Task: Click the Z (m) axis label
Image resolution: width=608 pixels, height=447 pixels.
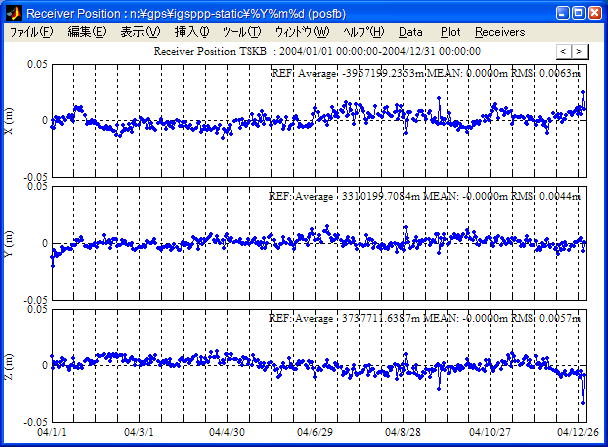Action: pyautogui.click(x=9, y=365)
